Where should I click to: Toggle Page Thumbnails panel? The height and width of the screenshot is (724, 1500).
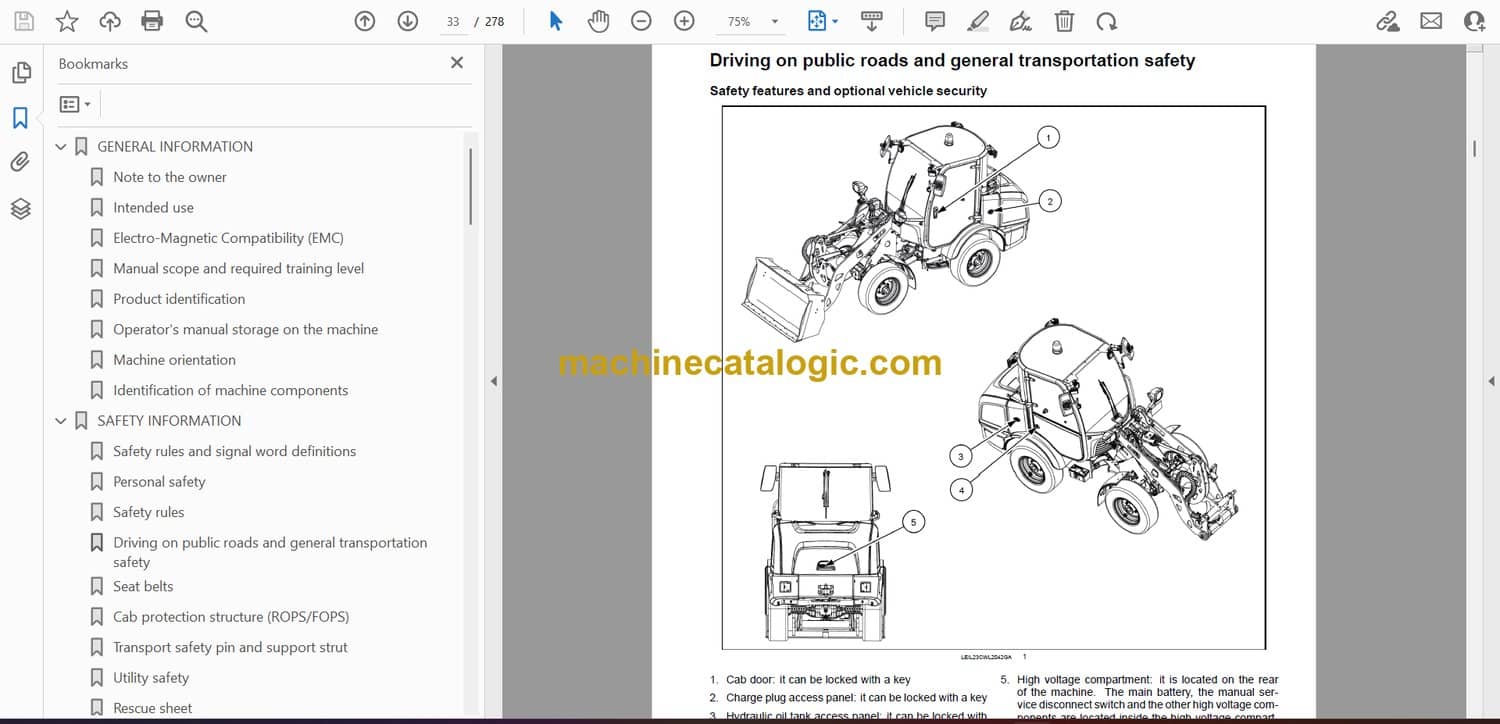(x=21, y=72)
